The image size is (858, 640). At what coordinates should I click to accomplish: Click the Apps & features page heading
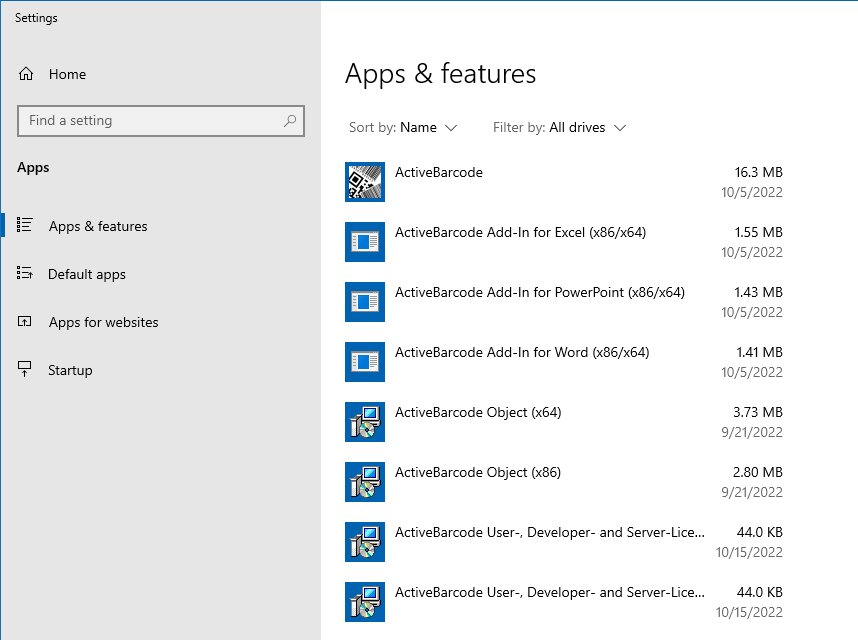[440, 74]
